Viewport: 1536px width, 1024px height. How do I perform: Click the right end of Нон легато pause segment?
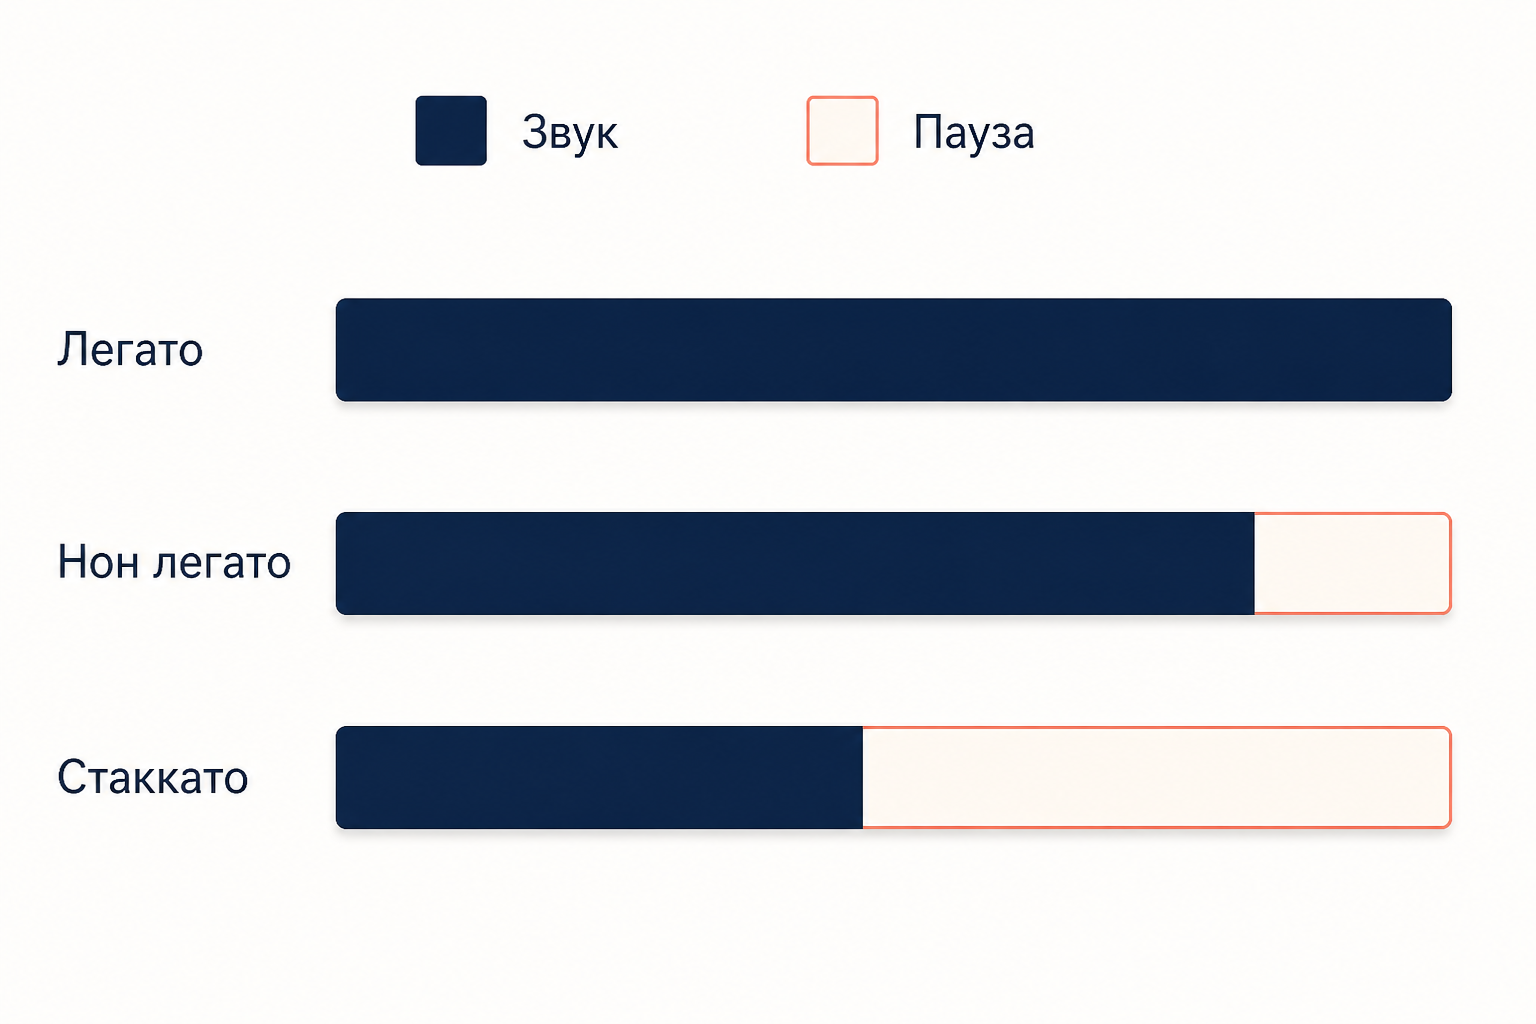coord(1446,563)
